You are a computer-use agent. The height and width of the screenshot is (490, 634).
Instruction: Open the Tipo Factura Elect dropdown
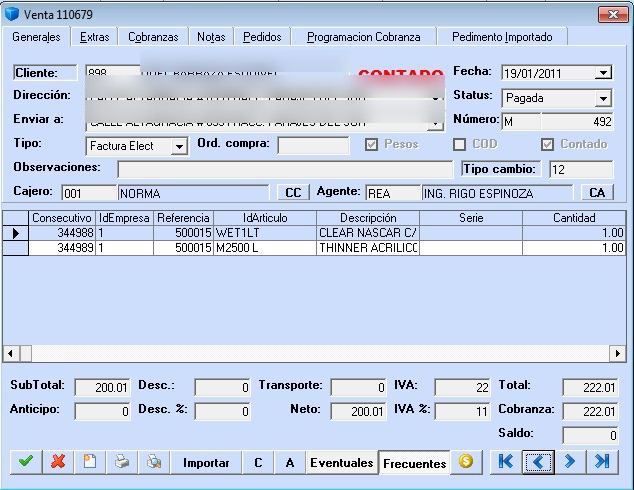tap(178, 146)
